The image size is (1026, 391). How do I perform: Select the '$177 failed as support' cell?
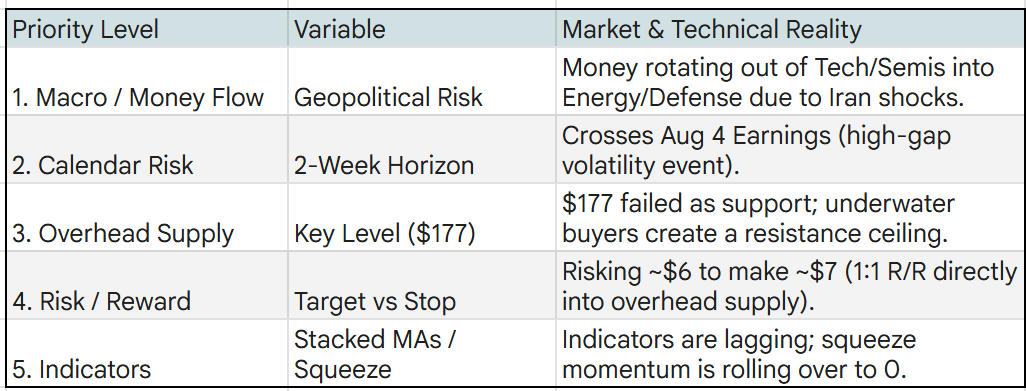[x=788, y=218]
